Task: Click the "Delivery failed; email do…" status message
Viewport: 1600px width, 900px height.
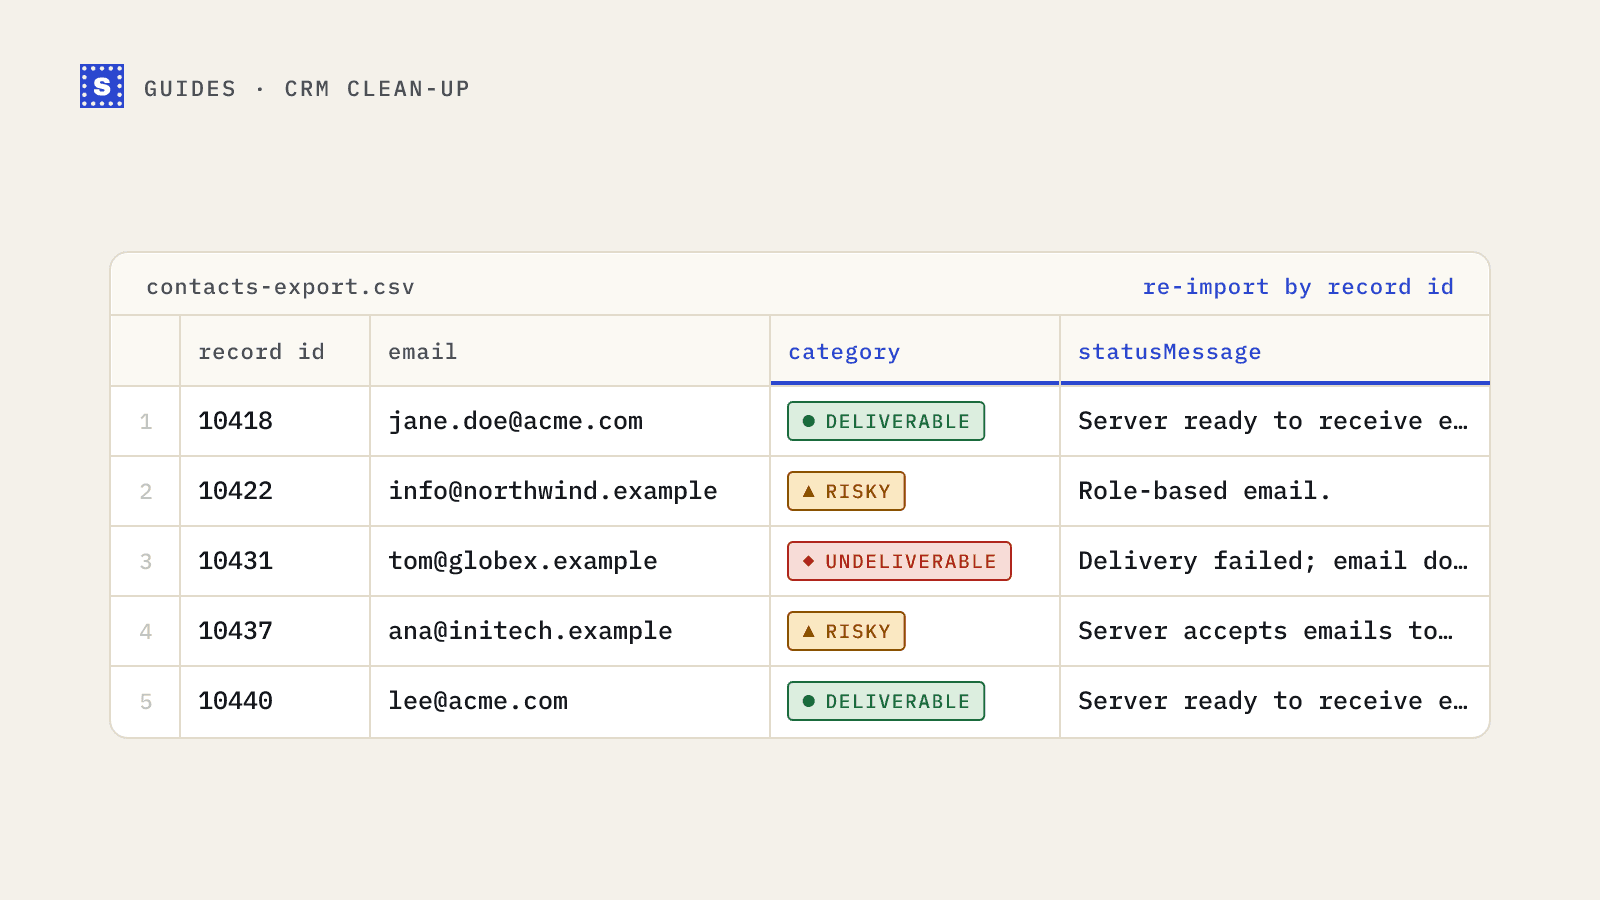Action: click(x=1273, y=561)
